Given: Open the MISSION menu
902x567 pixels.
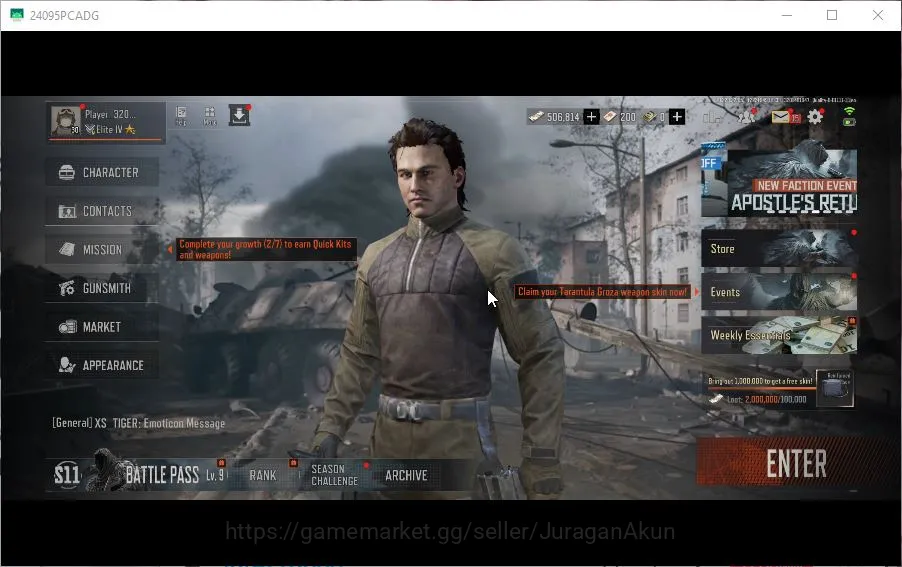Looking at the screenshot, I should pyautogui.click(x=102, y=250).
